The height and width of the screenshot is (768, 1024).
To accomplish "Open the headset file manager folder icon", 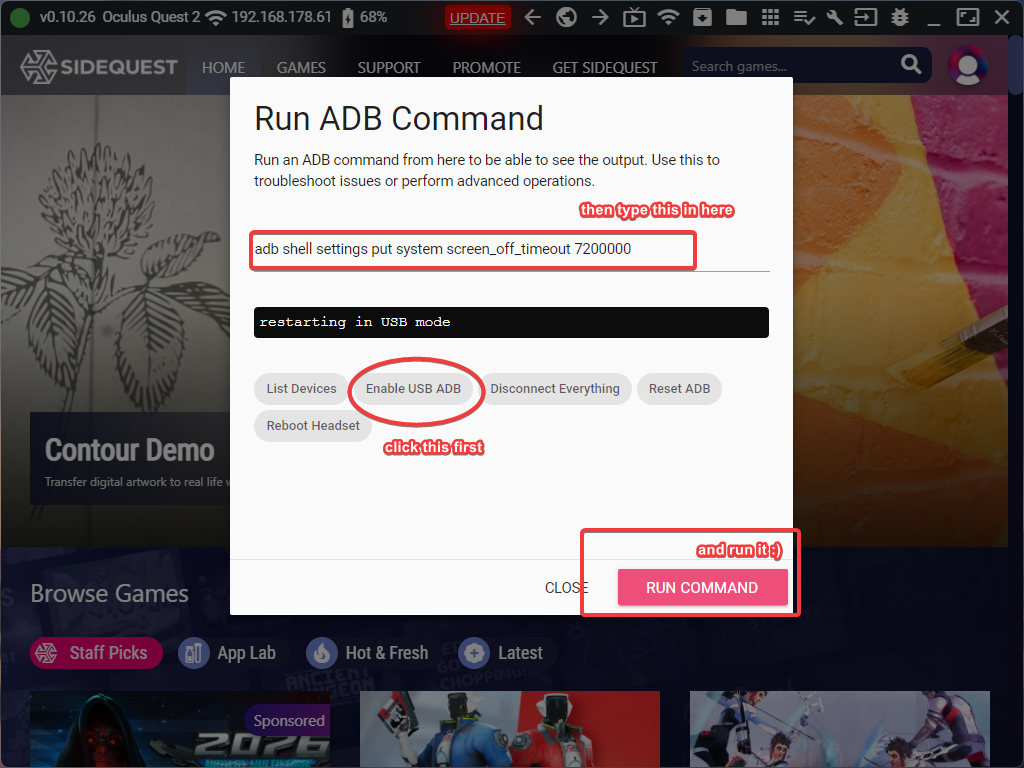I will (x=736, y=17).
